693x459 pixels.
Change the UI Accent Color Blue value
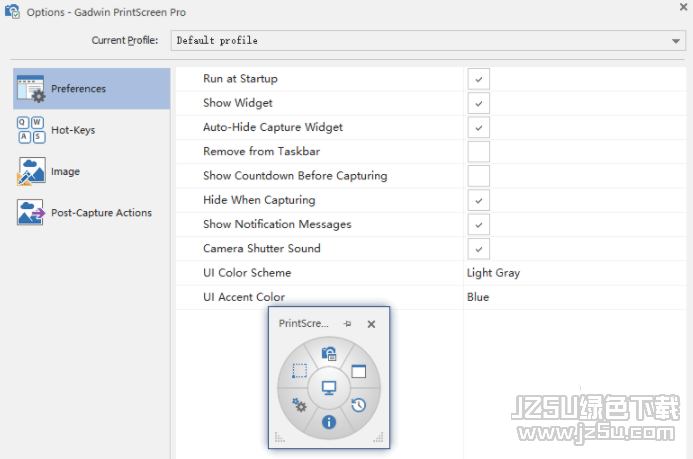click(478, 297)
